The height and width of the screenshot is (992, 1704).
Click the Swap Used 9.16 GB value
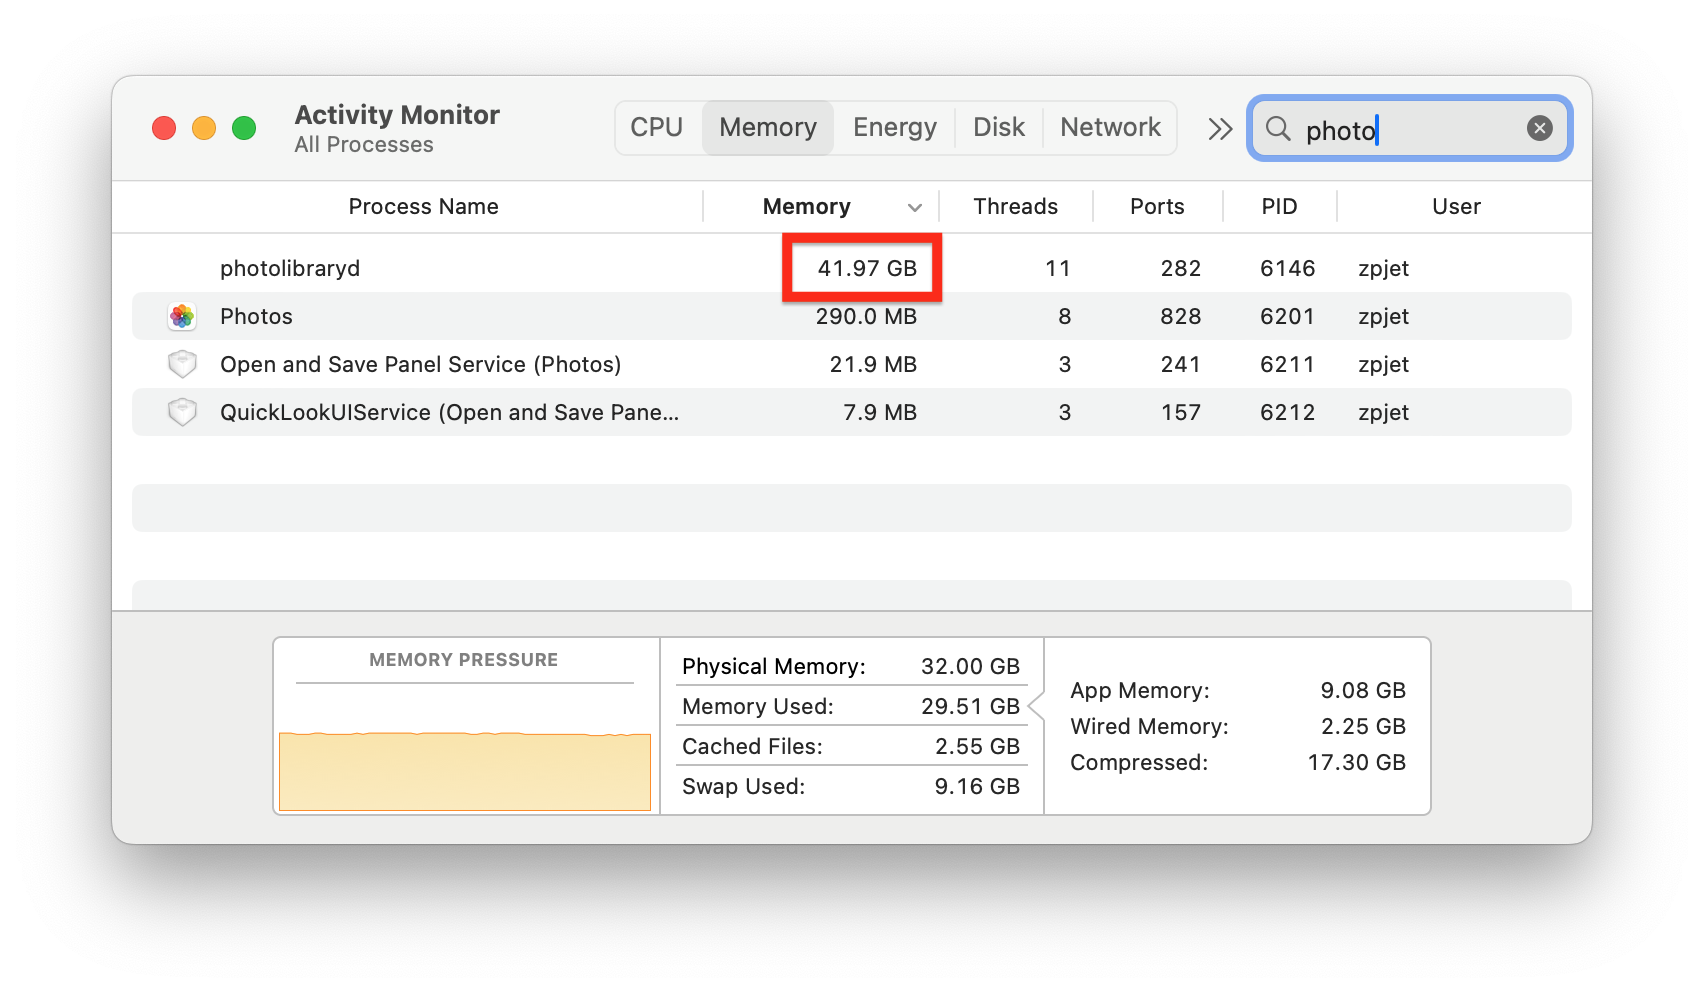click(x=977, y=786)
